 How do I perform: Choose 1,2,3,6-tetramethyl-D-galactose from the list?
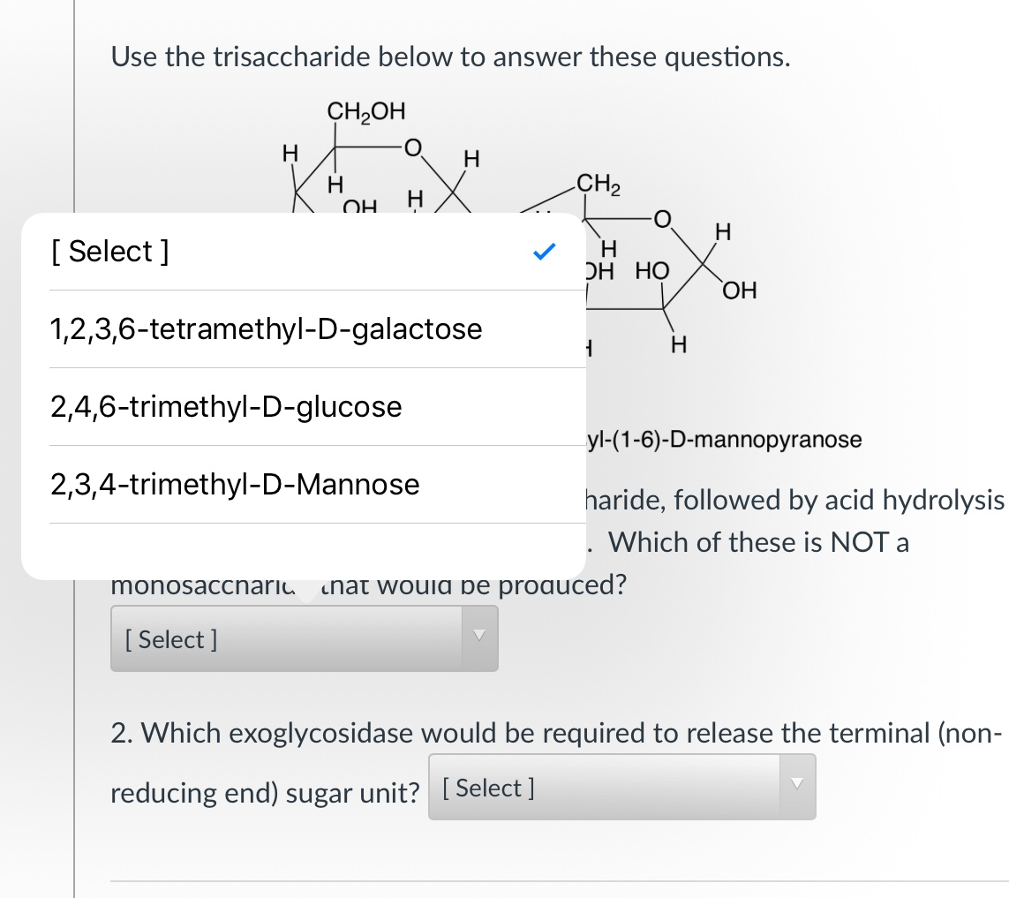pos(265,329)
